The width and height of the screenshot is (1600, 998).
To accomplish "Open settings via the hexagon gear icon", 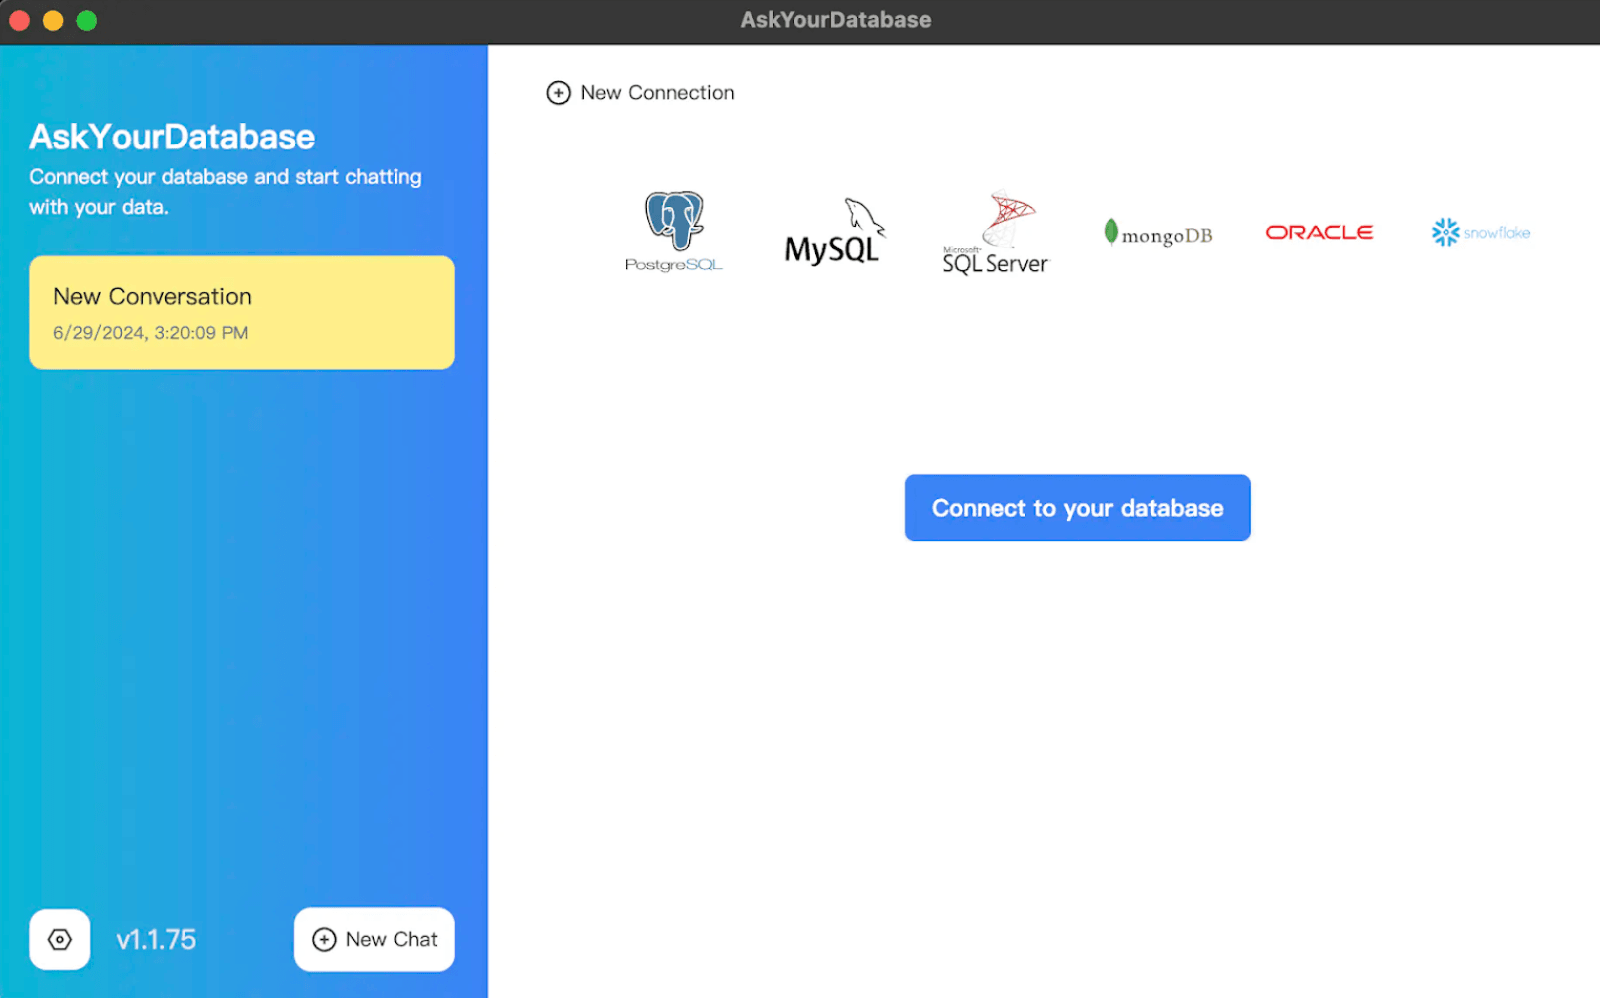I will [60, 939].
